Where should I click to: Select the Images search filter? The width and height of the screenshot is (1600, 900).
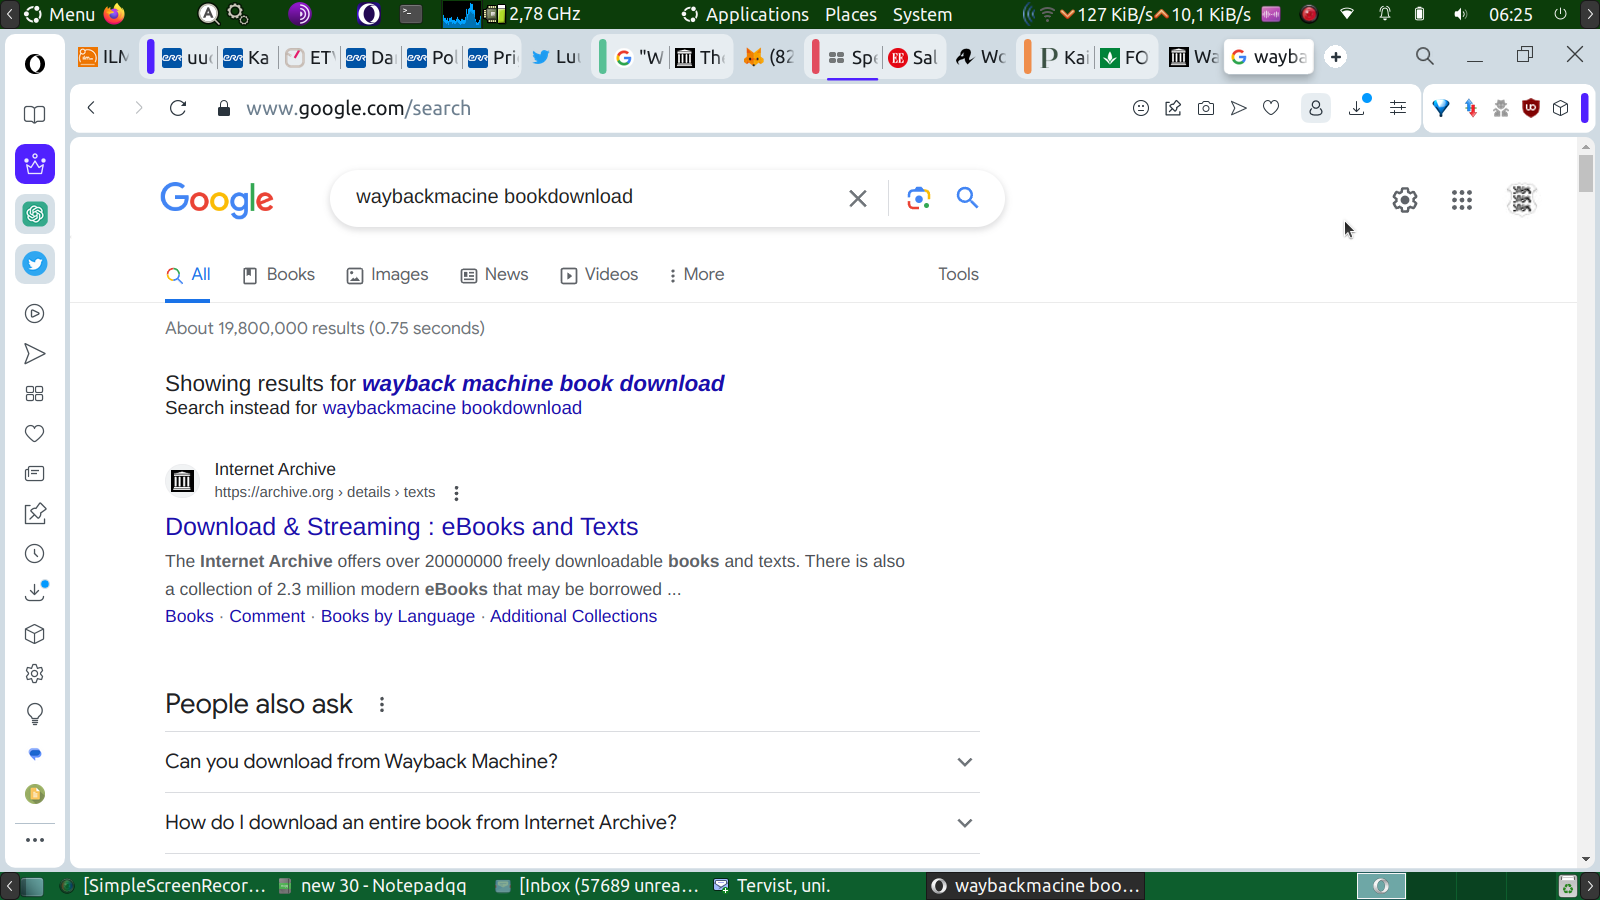click(387, 275)
